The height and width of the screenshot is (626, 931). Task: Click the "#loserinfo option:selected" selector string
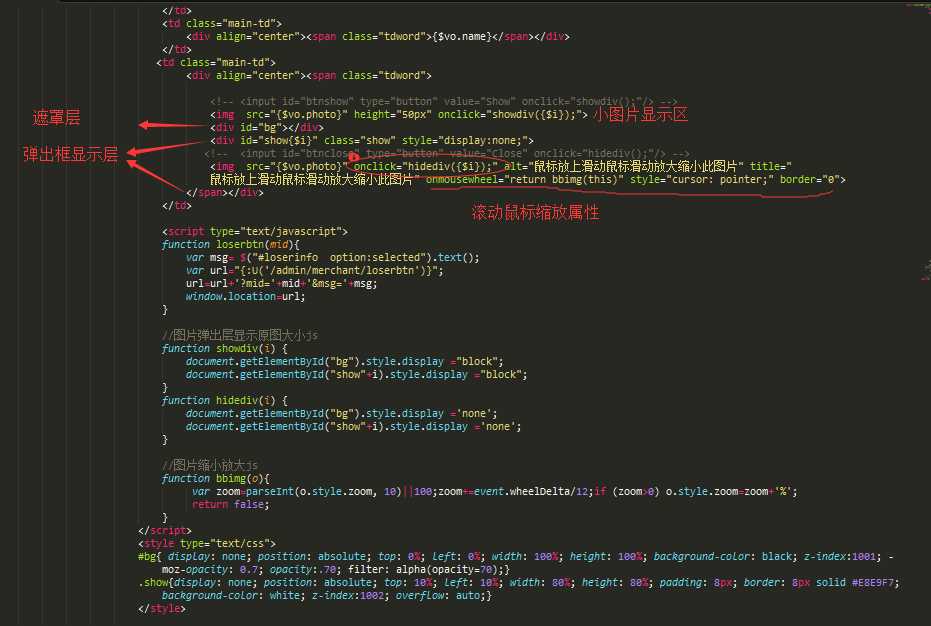point(338,257)
